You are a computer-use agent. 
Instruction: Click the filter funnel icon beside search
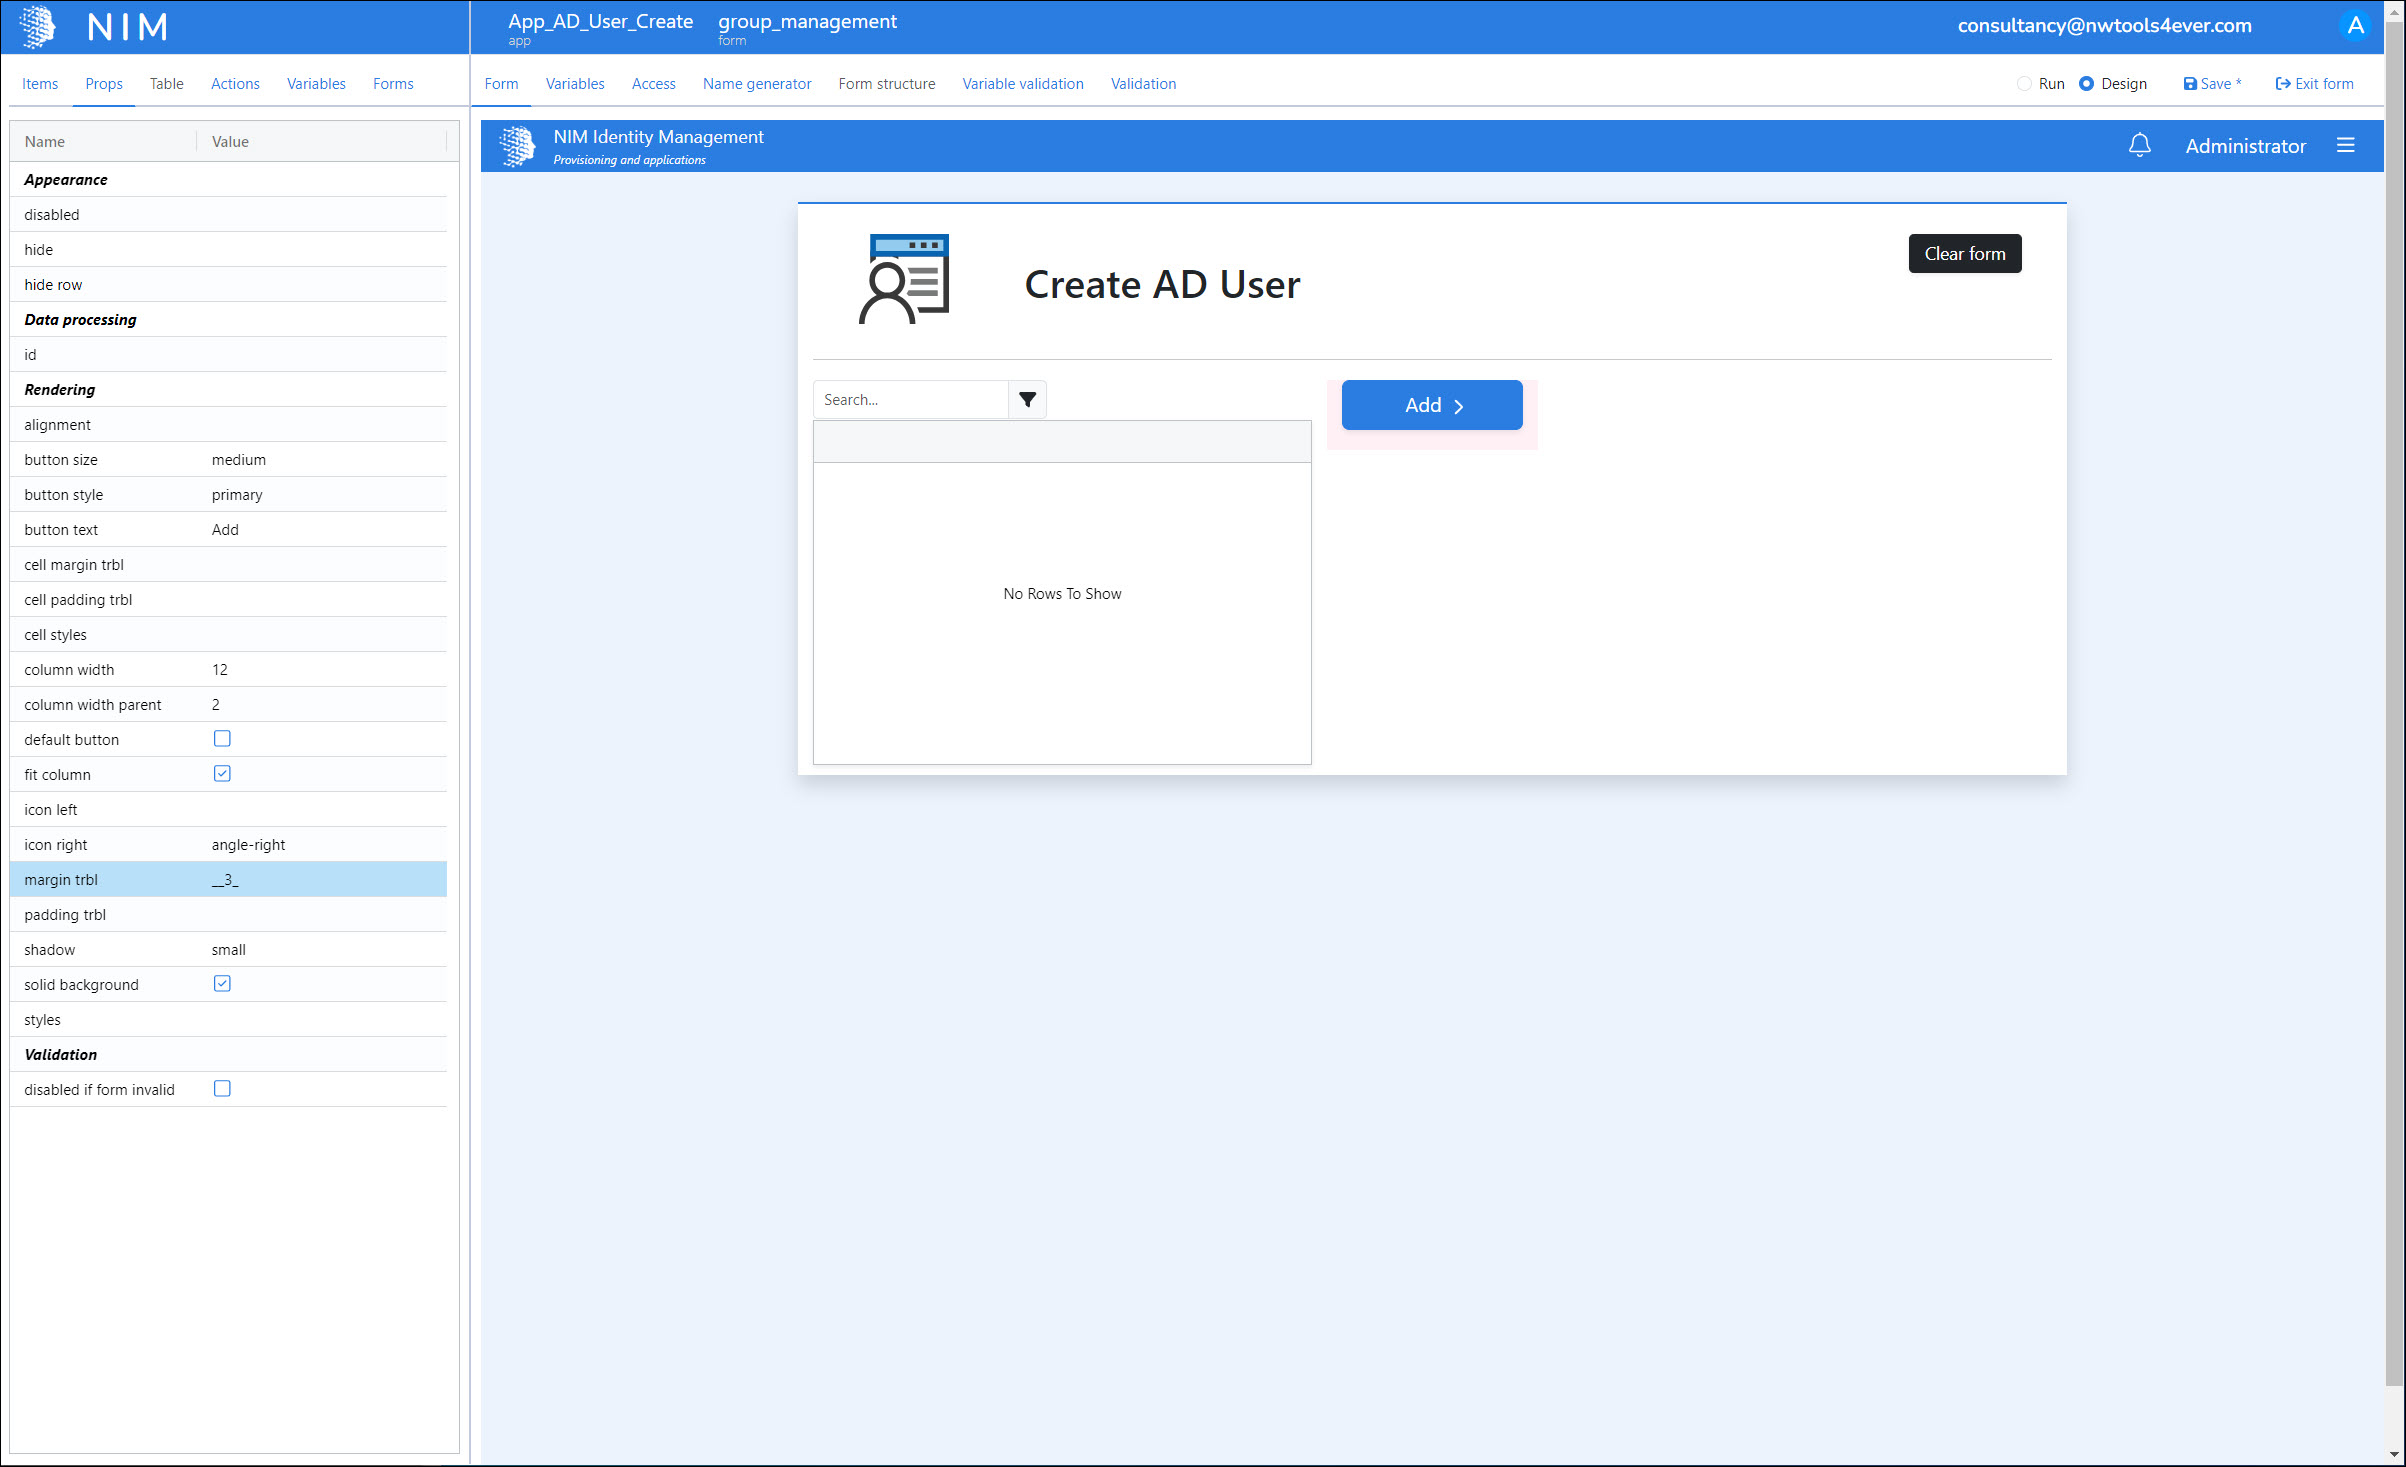1027,400
